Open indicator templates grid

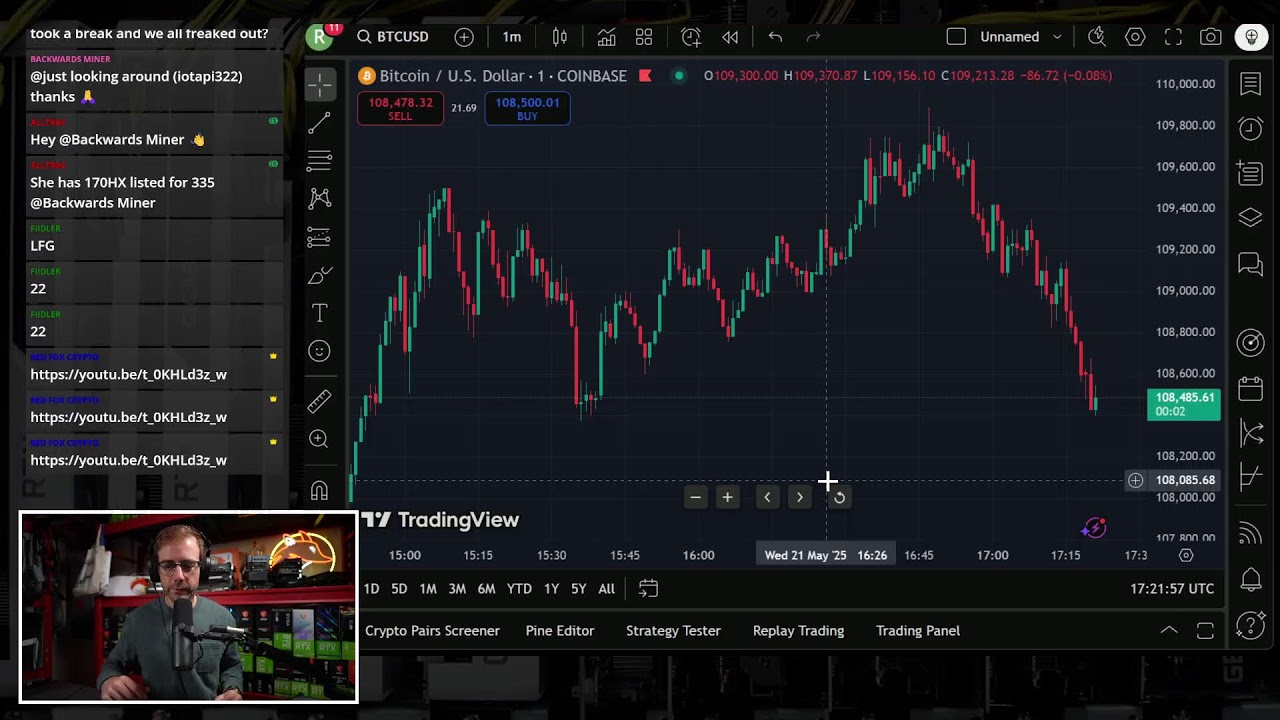(x=644, y=37)
